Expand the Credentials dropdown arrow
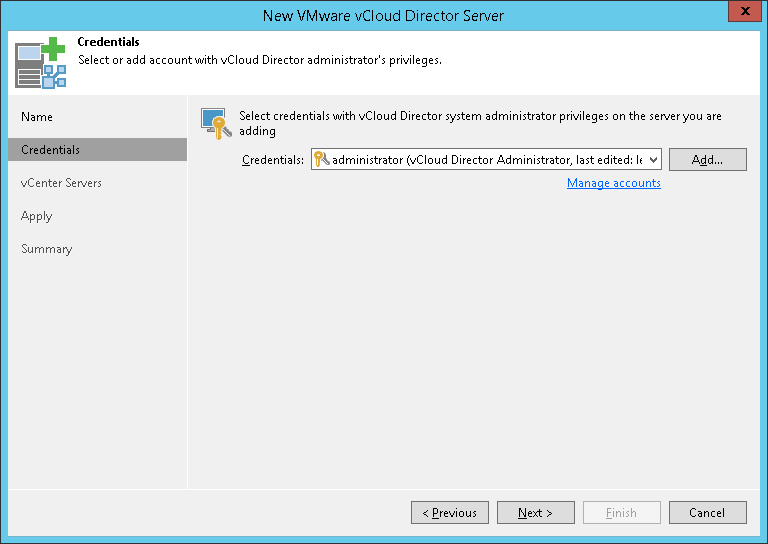This screenshot has height=544, width=768. click(x=653, y=160)
